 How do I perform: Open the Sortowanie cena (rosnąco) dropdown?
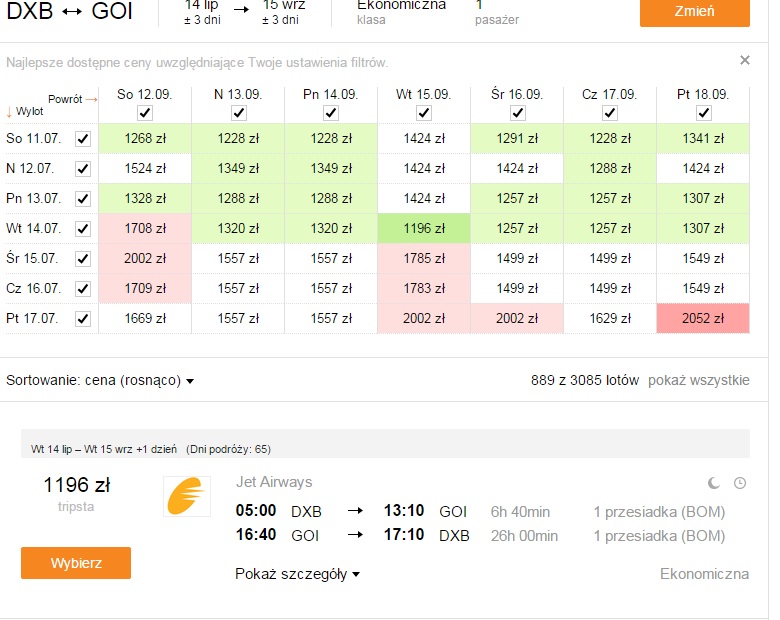click(x=99, y=381)
